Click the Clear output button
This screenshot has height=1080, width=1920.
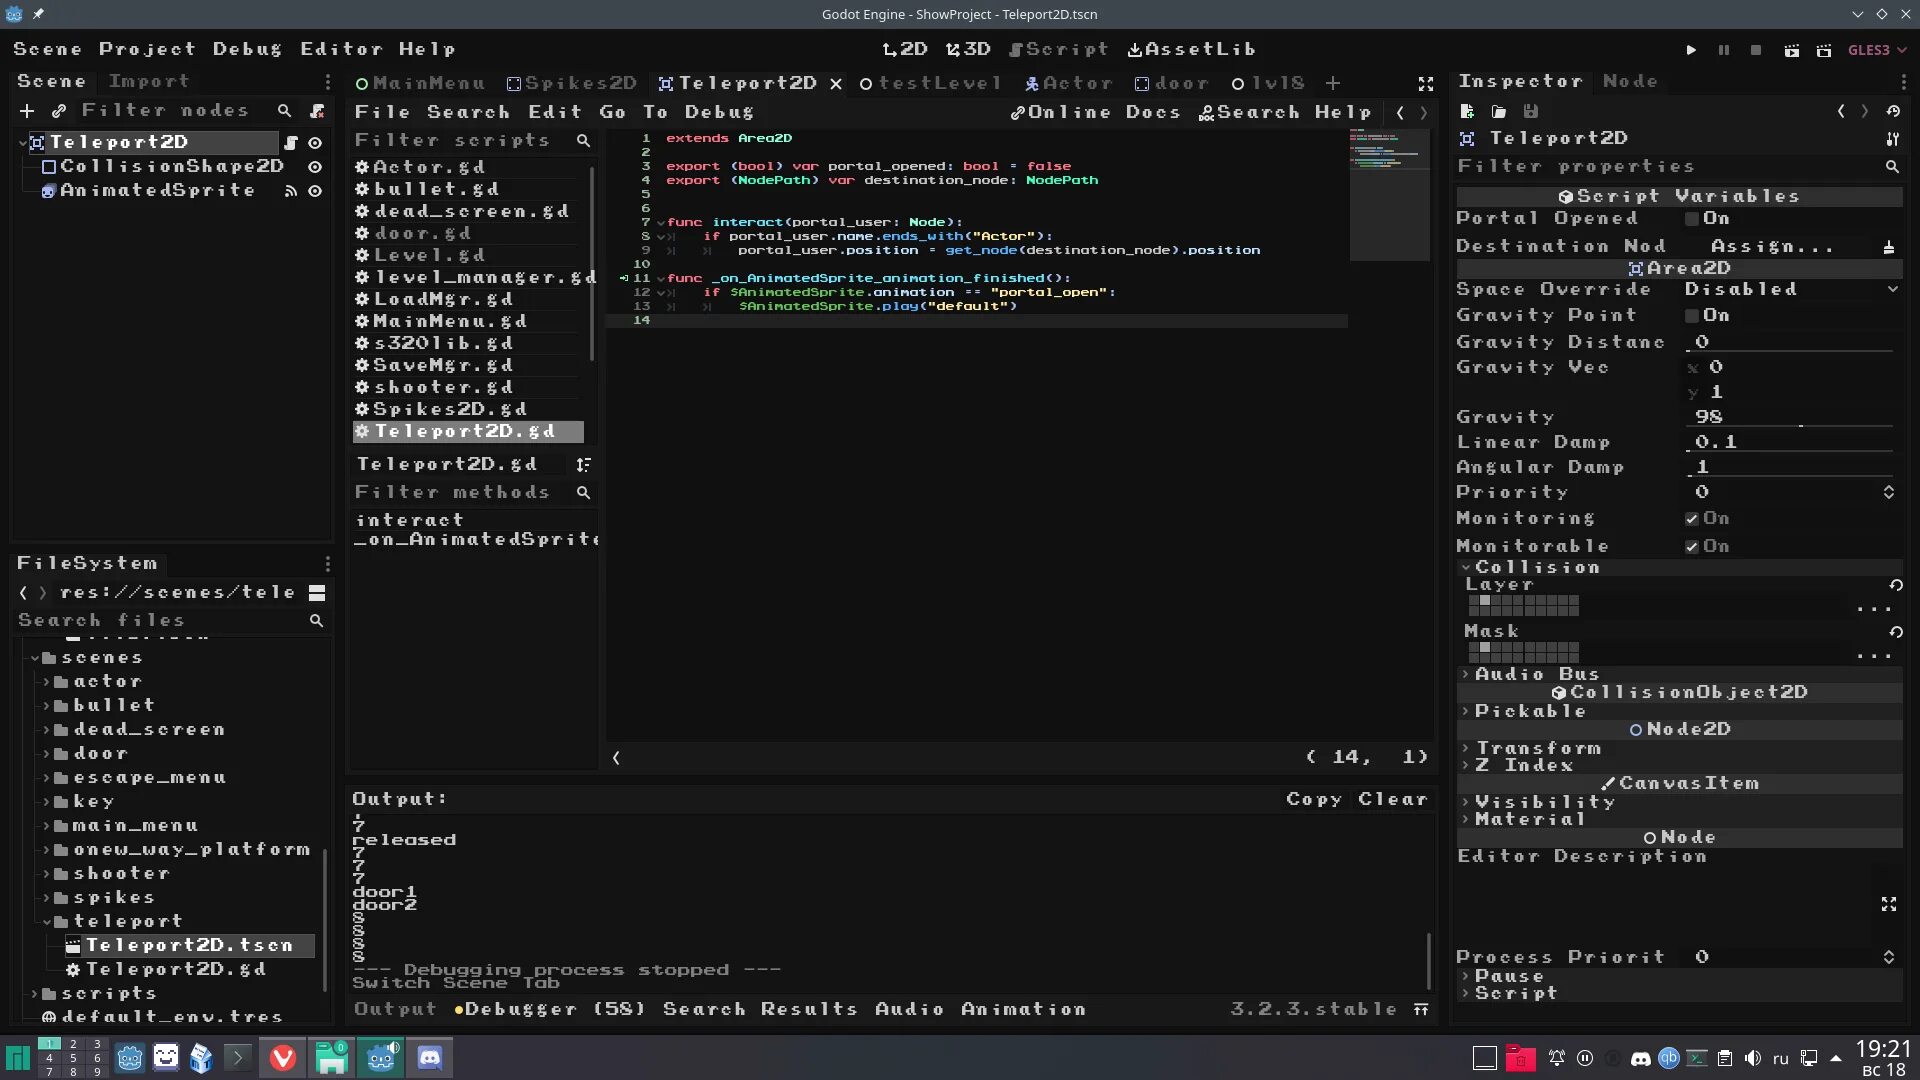click(1392, 799)
